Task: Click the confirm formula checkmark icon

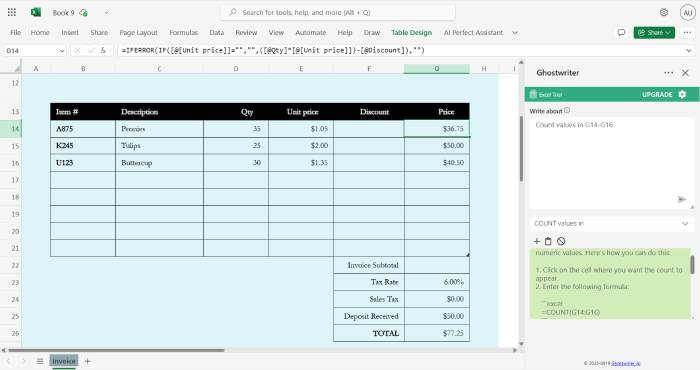Action: click(91, 50)
